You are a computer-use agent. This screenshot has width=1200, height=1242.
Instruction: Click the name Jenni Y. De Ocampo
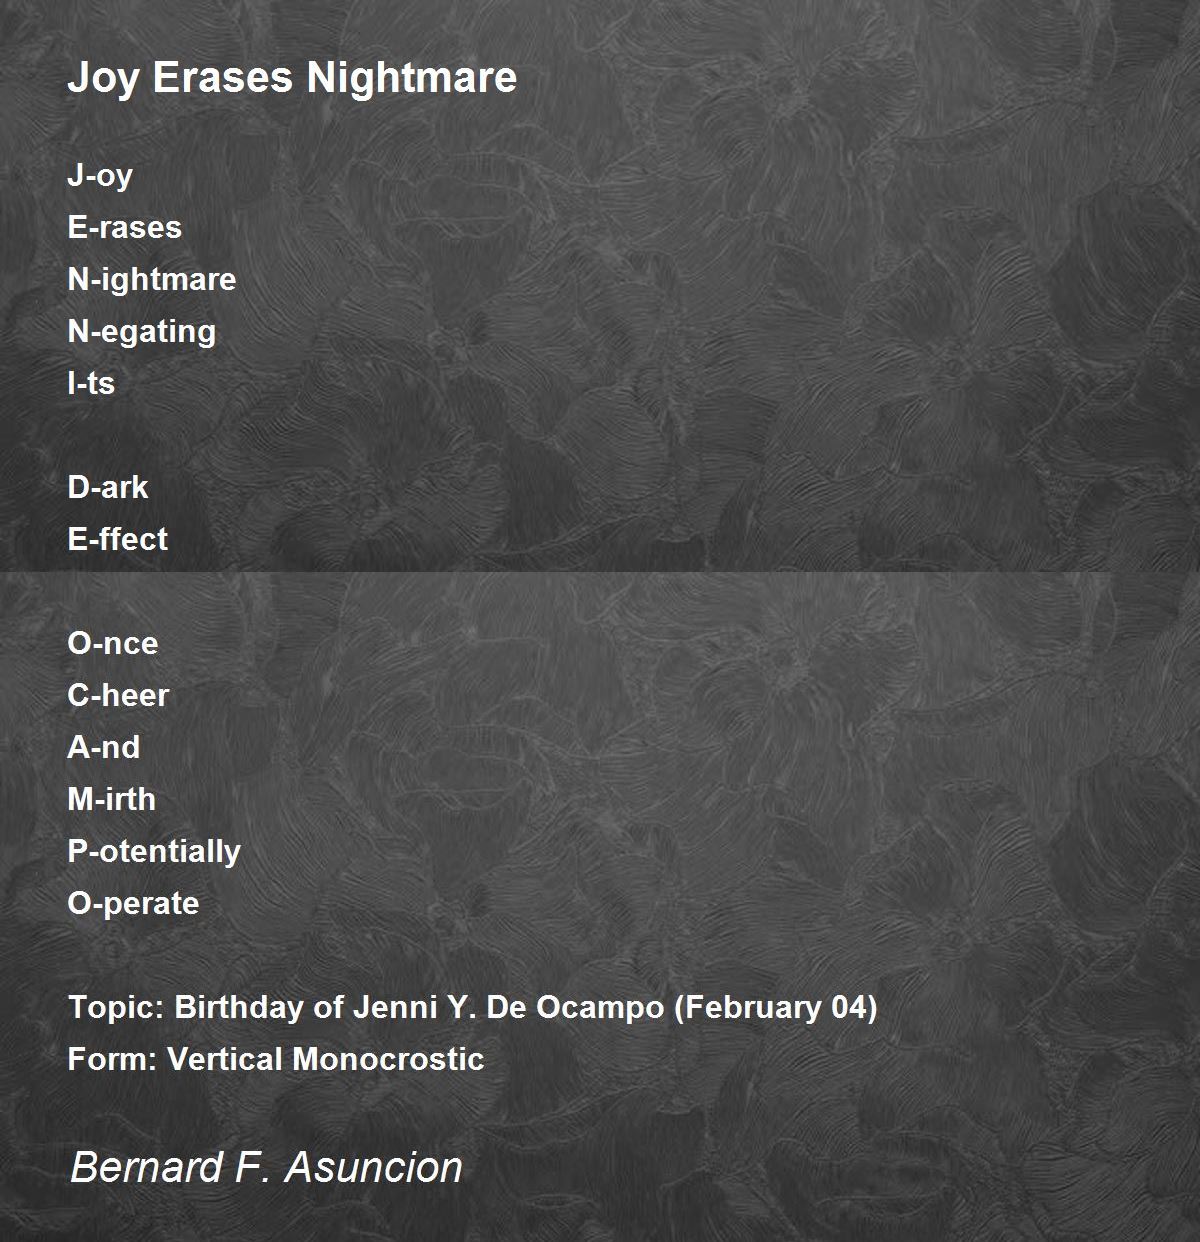click(x=508, y=1008)
